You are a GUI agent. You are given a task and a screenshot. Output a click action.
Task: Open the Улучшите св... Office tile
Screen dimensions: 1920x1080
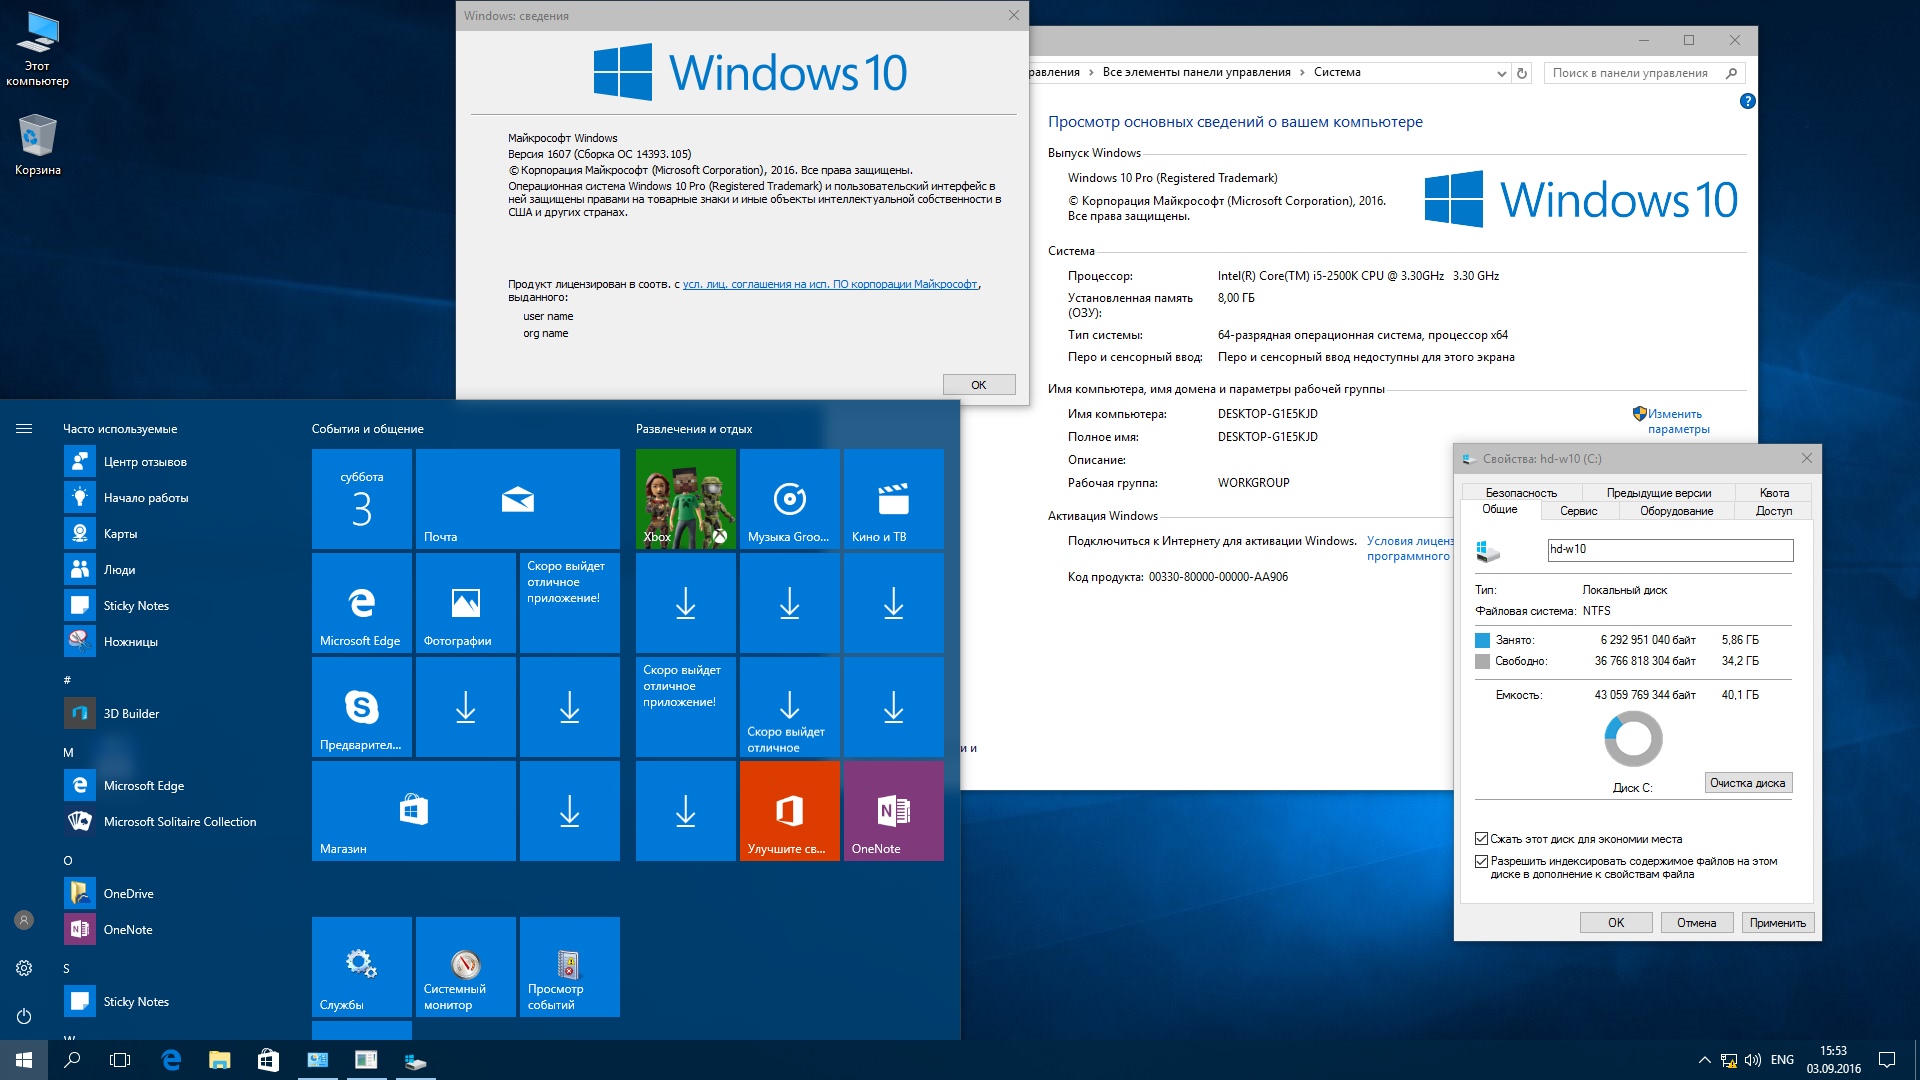coord(789,810)
